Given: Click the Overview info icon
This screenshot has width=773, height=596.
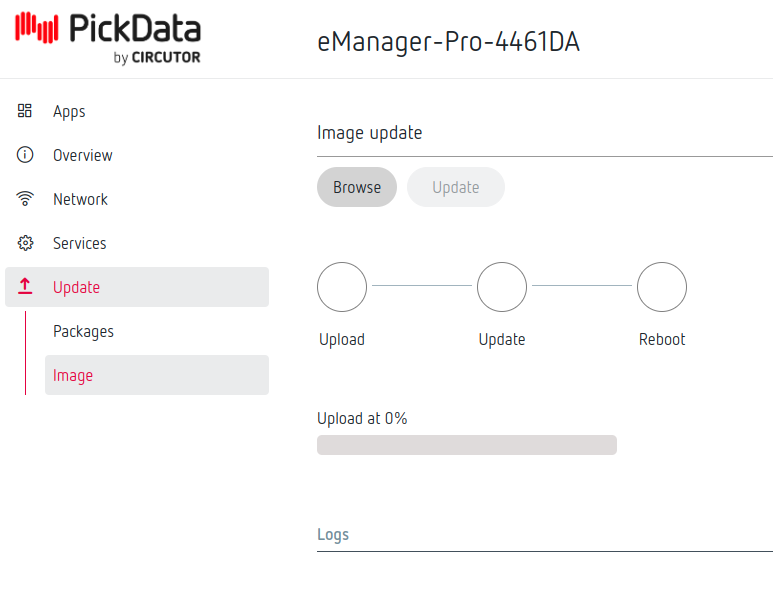Looking at the screenshot, I should coord(26,155).
